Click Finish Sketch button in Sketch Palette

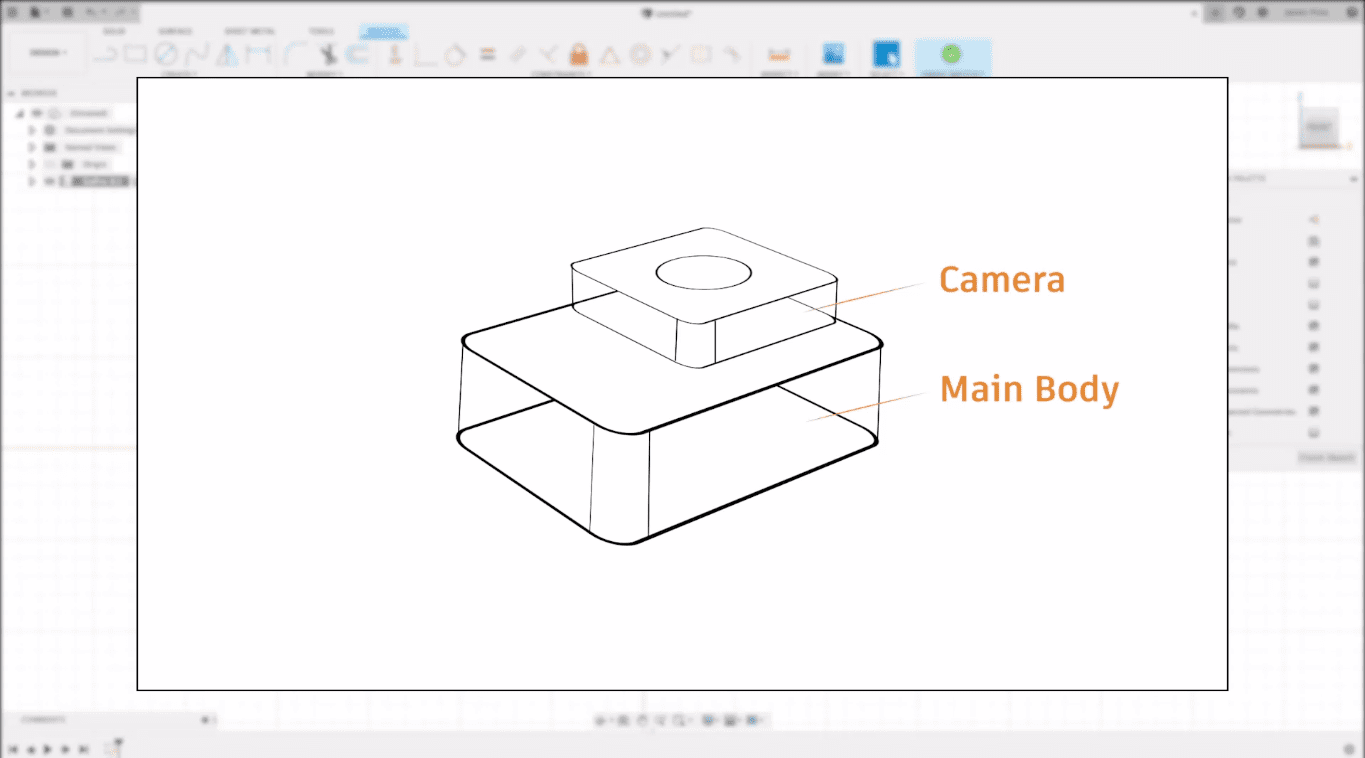point(1326,457)
